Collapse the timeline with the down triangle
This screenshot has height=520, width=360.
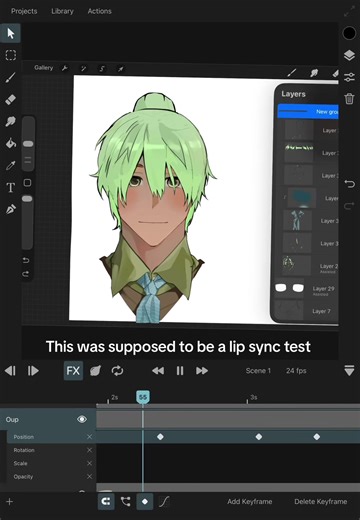pyautogui.click(x=349, y=371)
